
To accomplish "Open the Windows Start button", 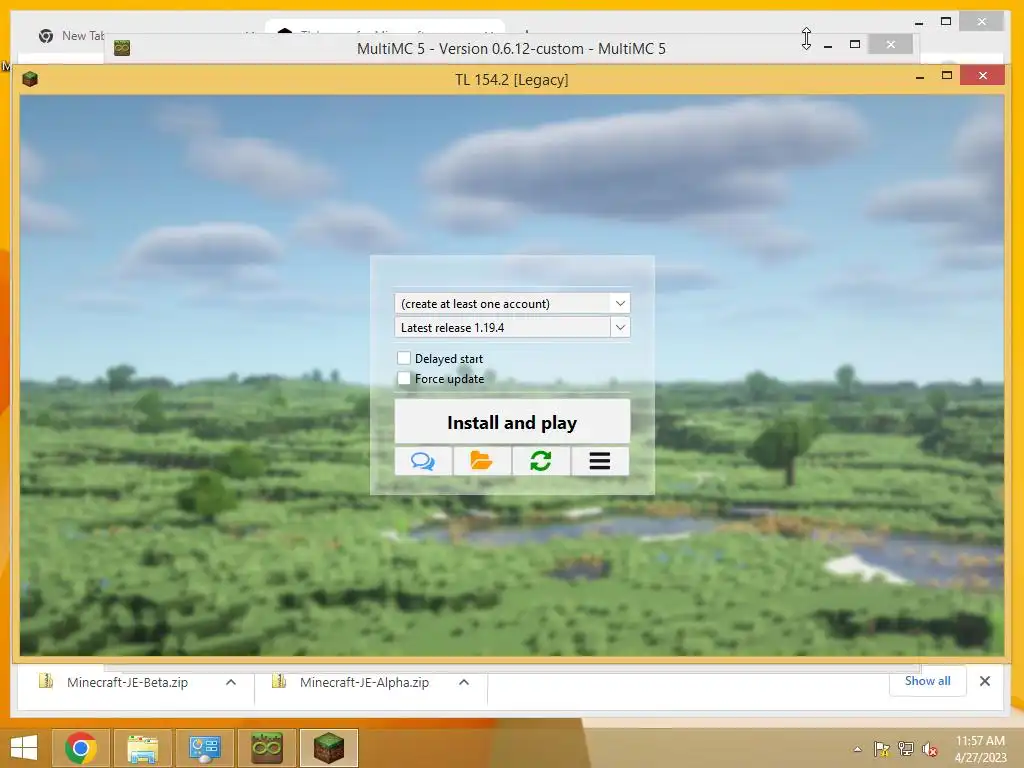I will click(24, 748).
